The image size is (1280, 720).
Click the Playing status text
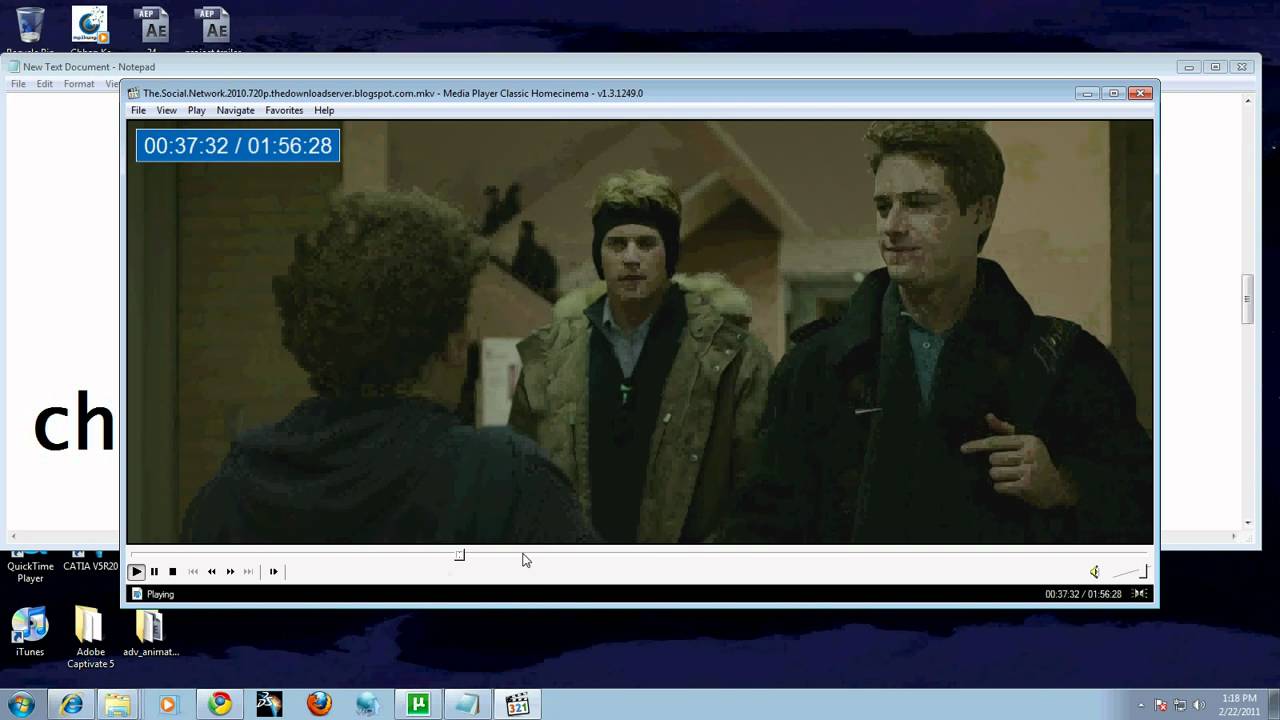160,594
